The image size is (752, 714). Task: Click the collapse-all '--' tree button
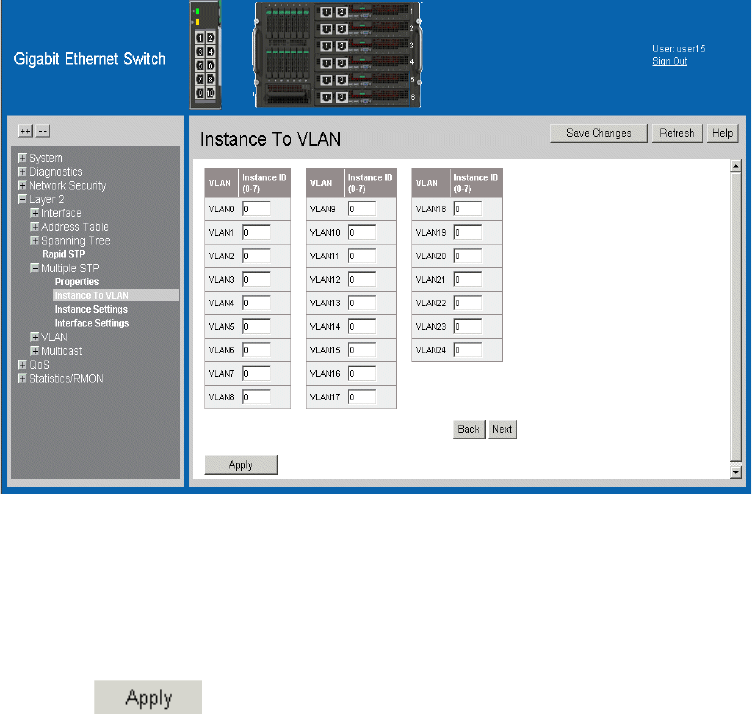pyautogui.click(x=43, y=131)
